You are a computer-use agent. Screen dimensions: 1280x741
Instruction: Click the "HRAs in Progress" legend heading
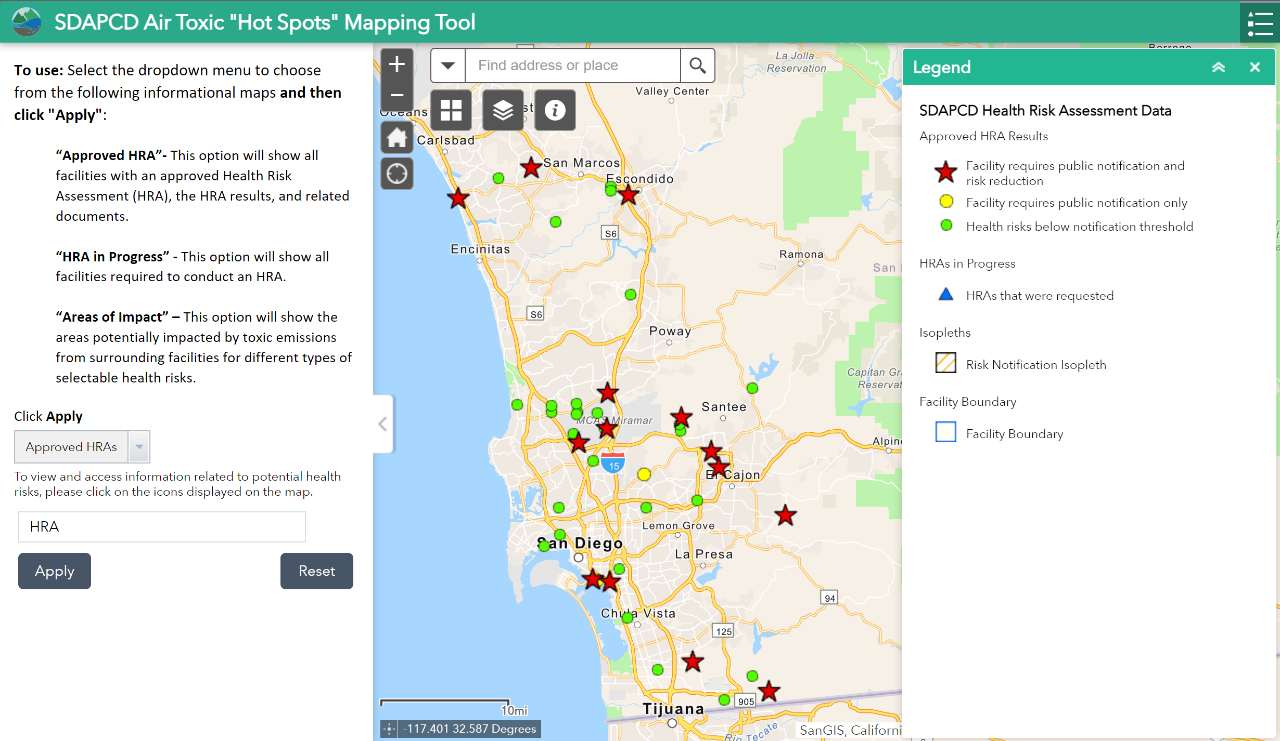pyautogui.click(x=967, y=264)
